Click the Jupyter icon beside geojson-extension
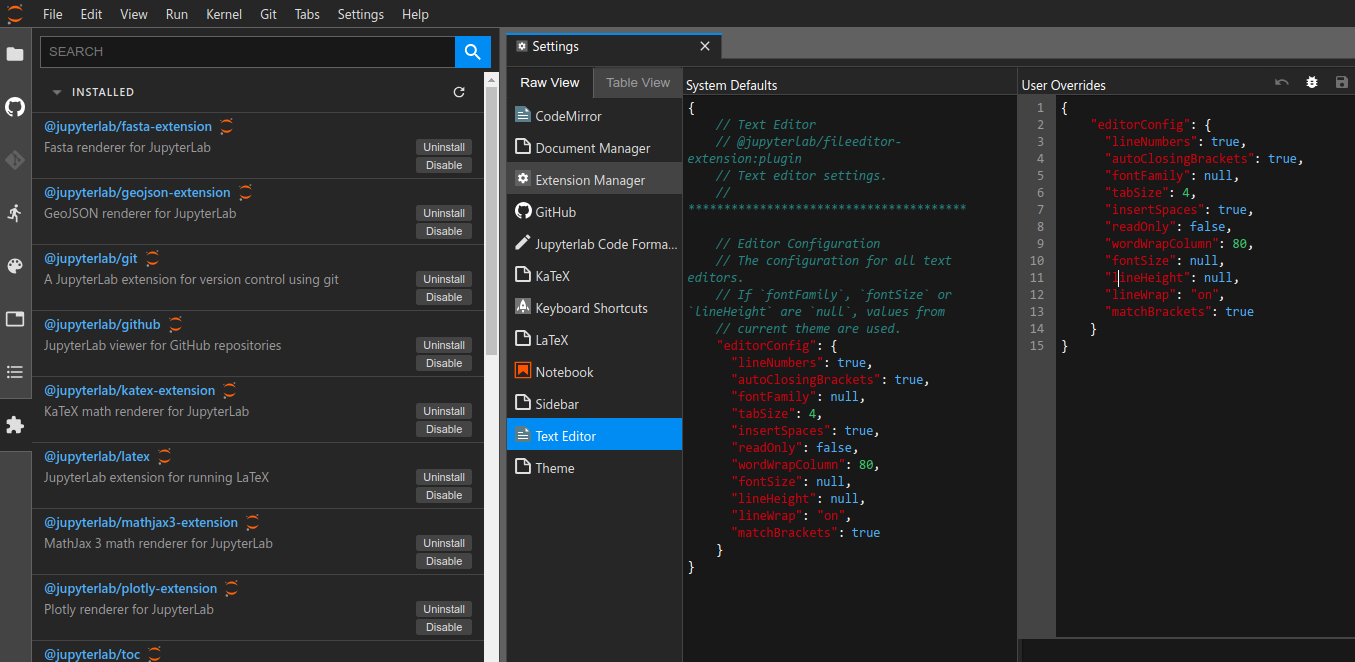Image resolution: width=1355 pixels, height=662 pixels. 246,192
